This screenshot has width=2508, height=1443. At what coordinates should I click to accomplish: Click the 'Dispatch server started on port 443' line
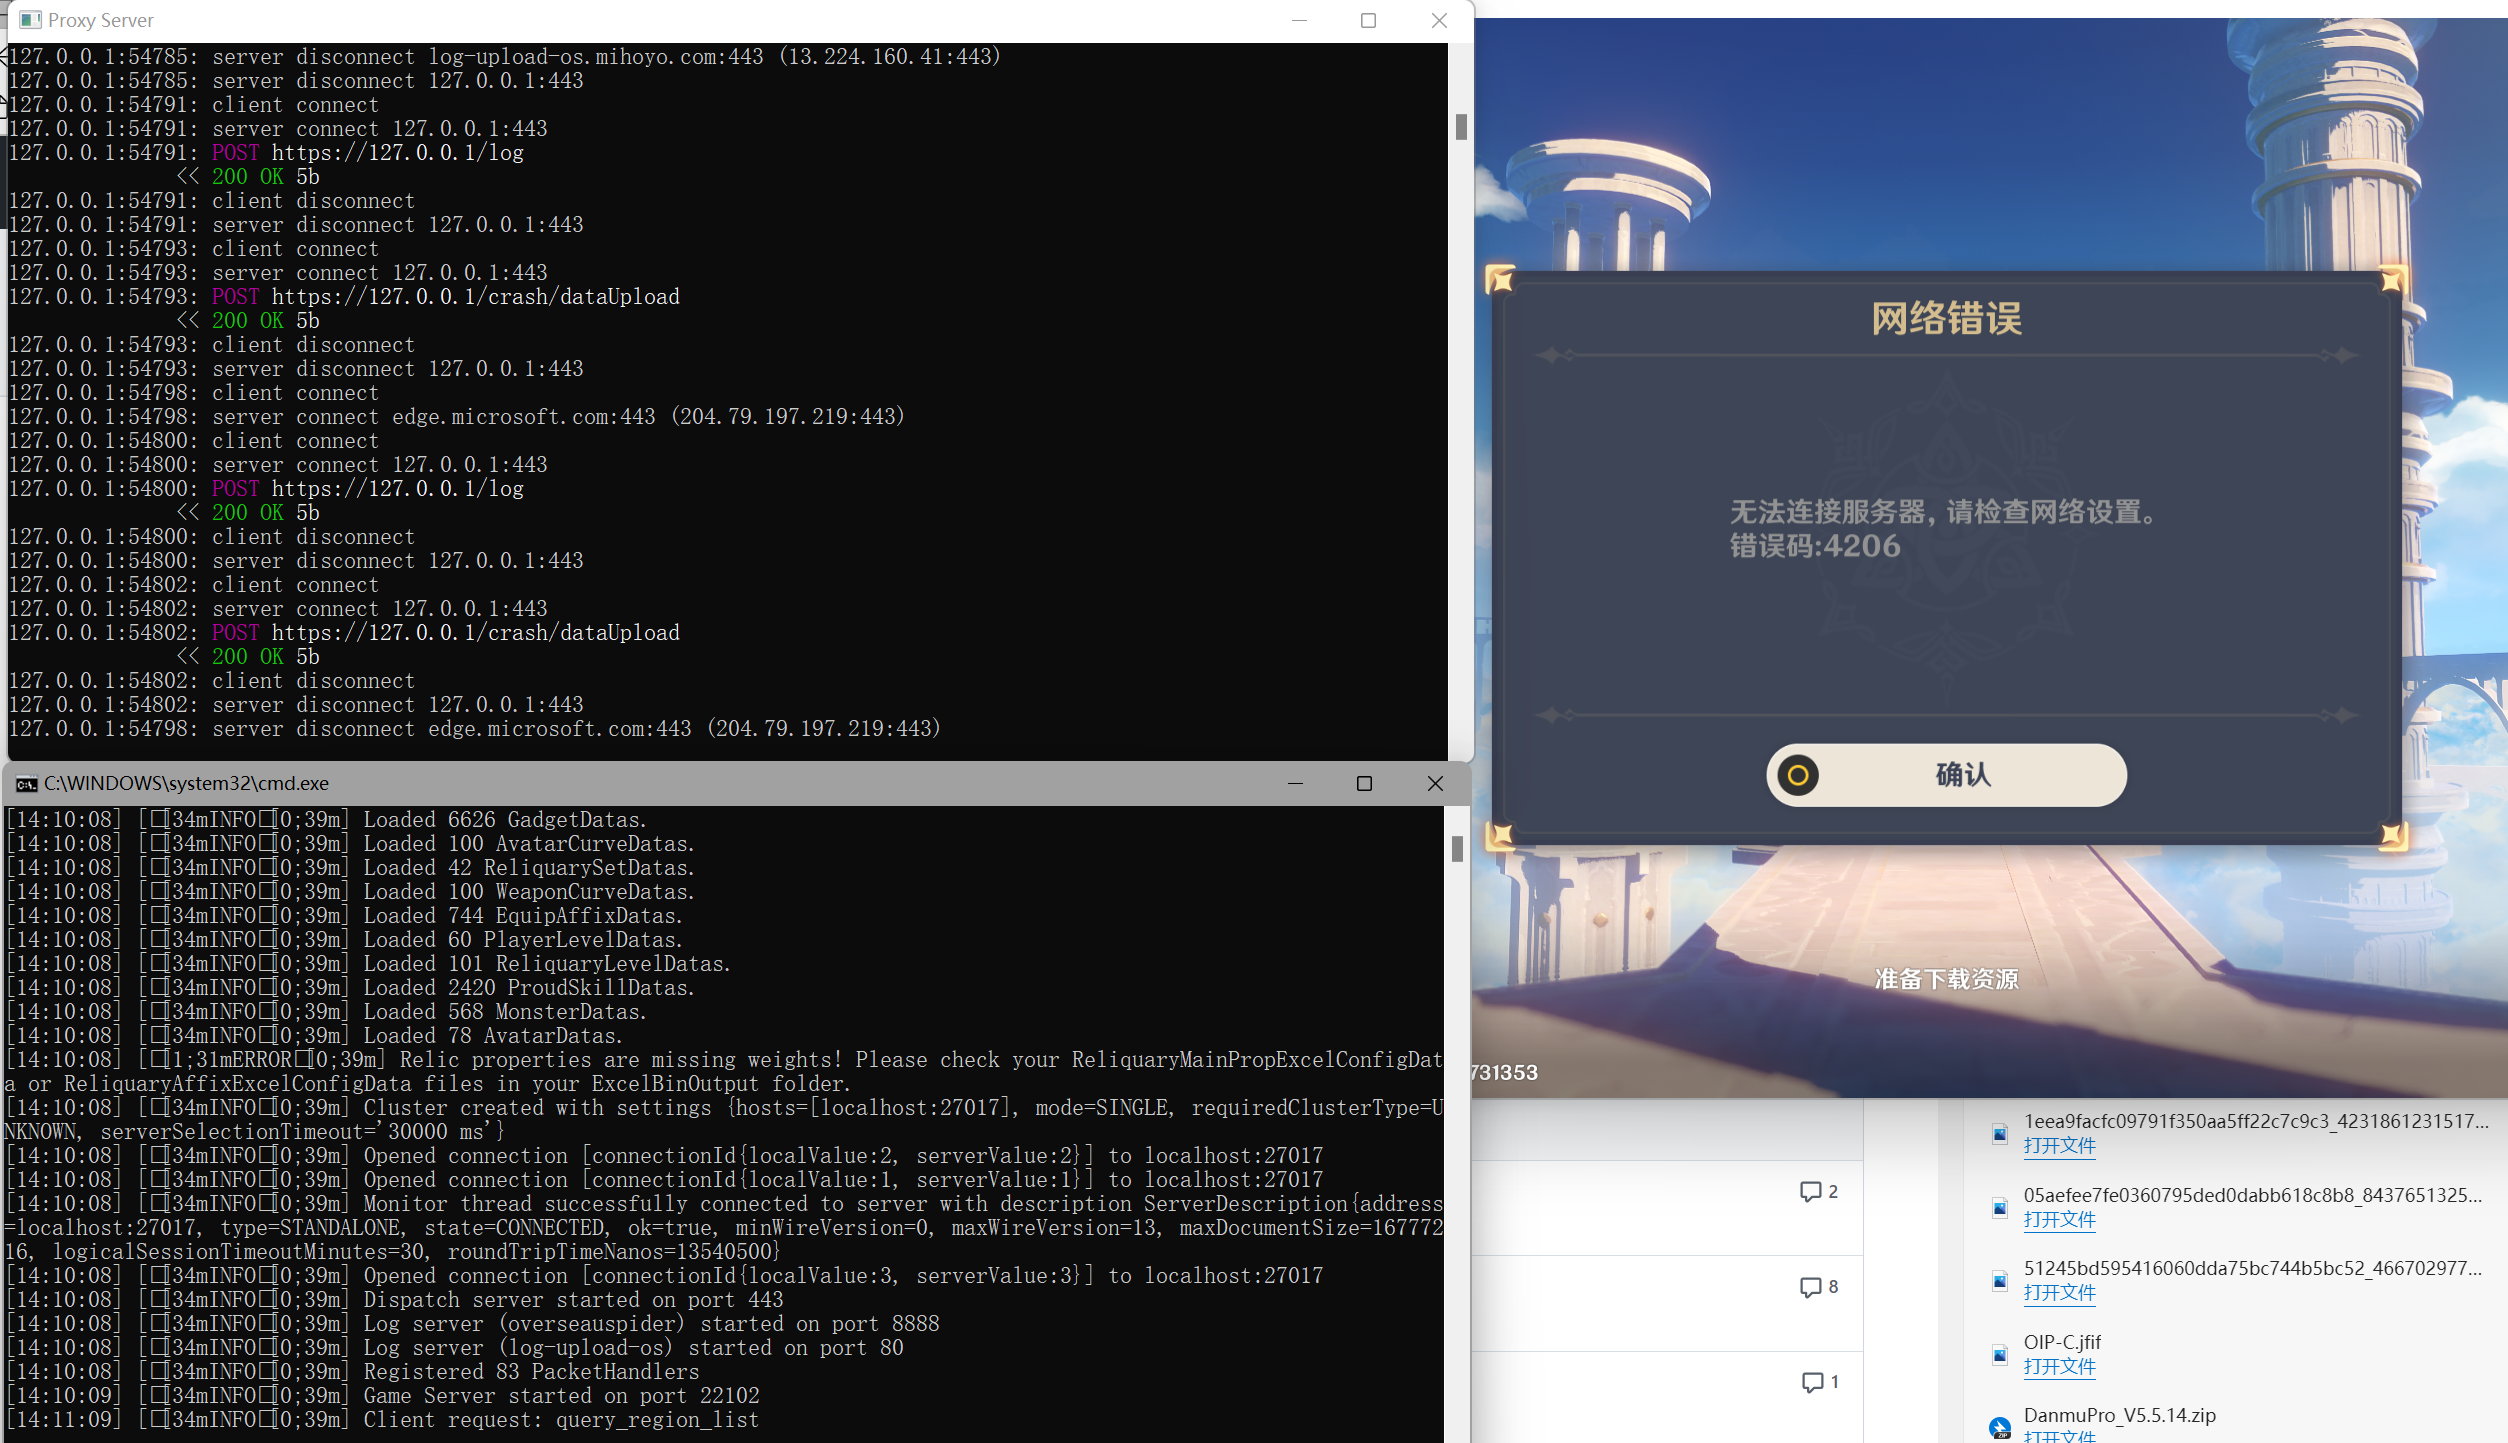(x=395, y=1300)
